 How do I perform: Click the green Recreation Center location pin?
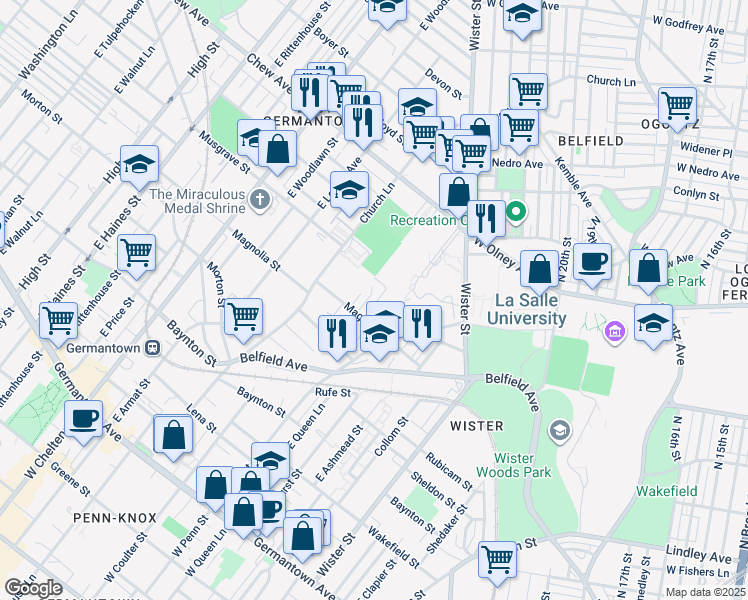pyautogui.click(x=516, y=212)
